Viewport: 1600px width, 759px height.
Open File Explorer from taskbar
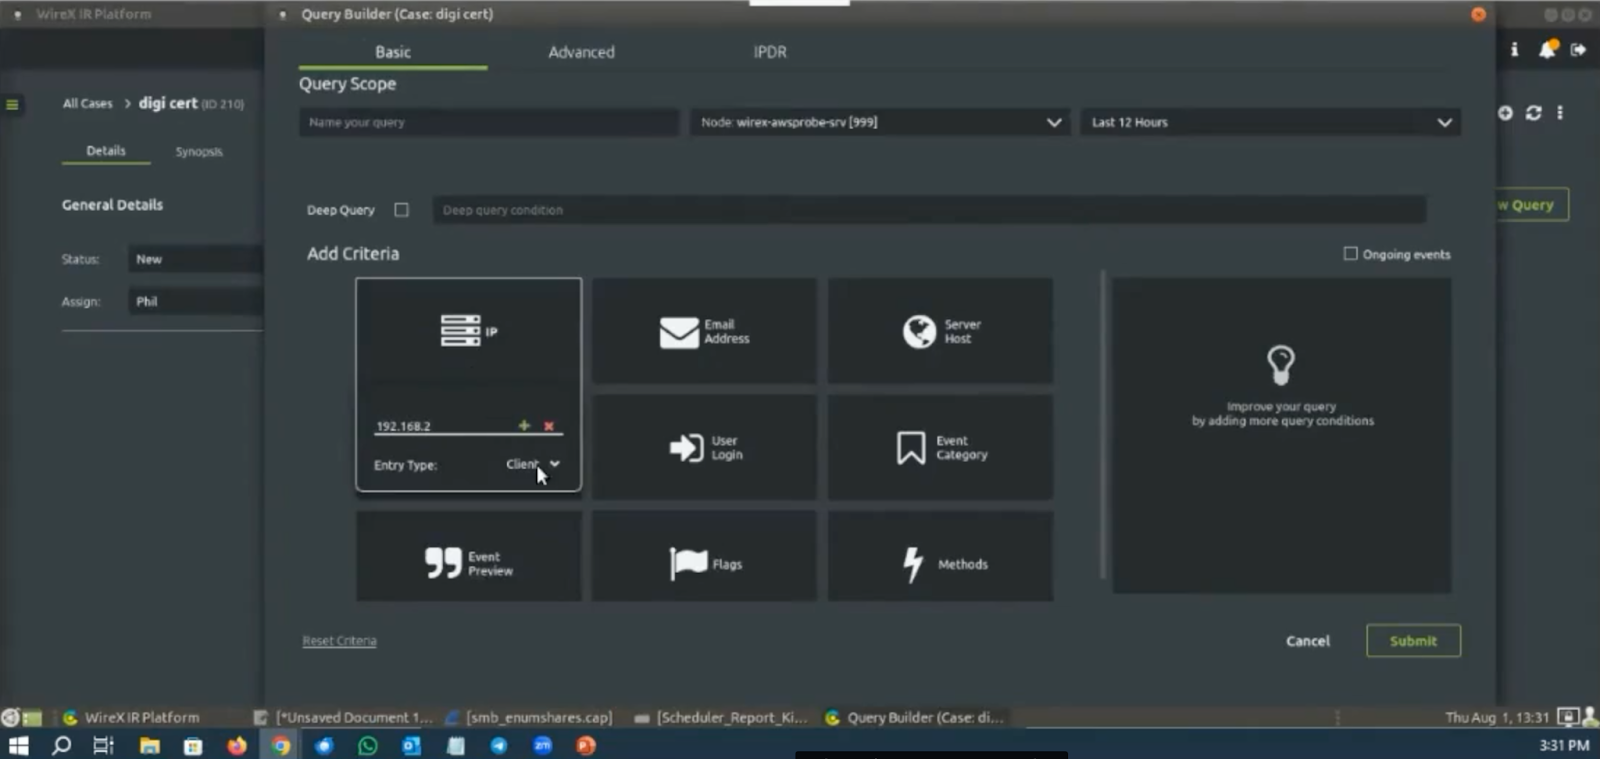tap(149, 745)
